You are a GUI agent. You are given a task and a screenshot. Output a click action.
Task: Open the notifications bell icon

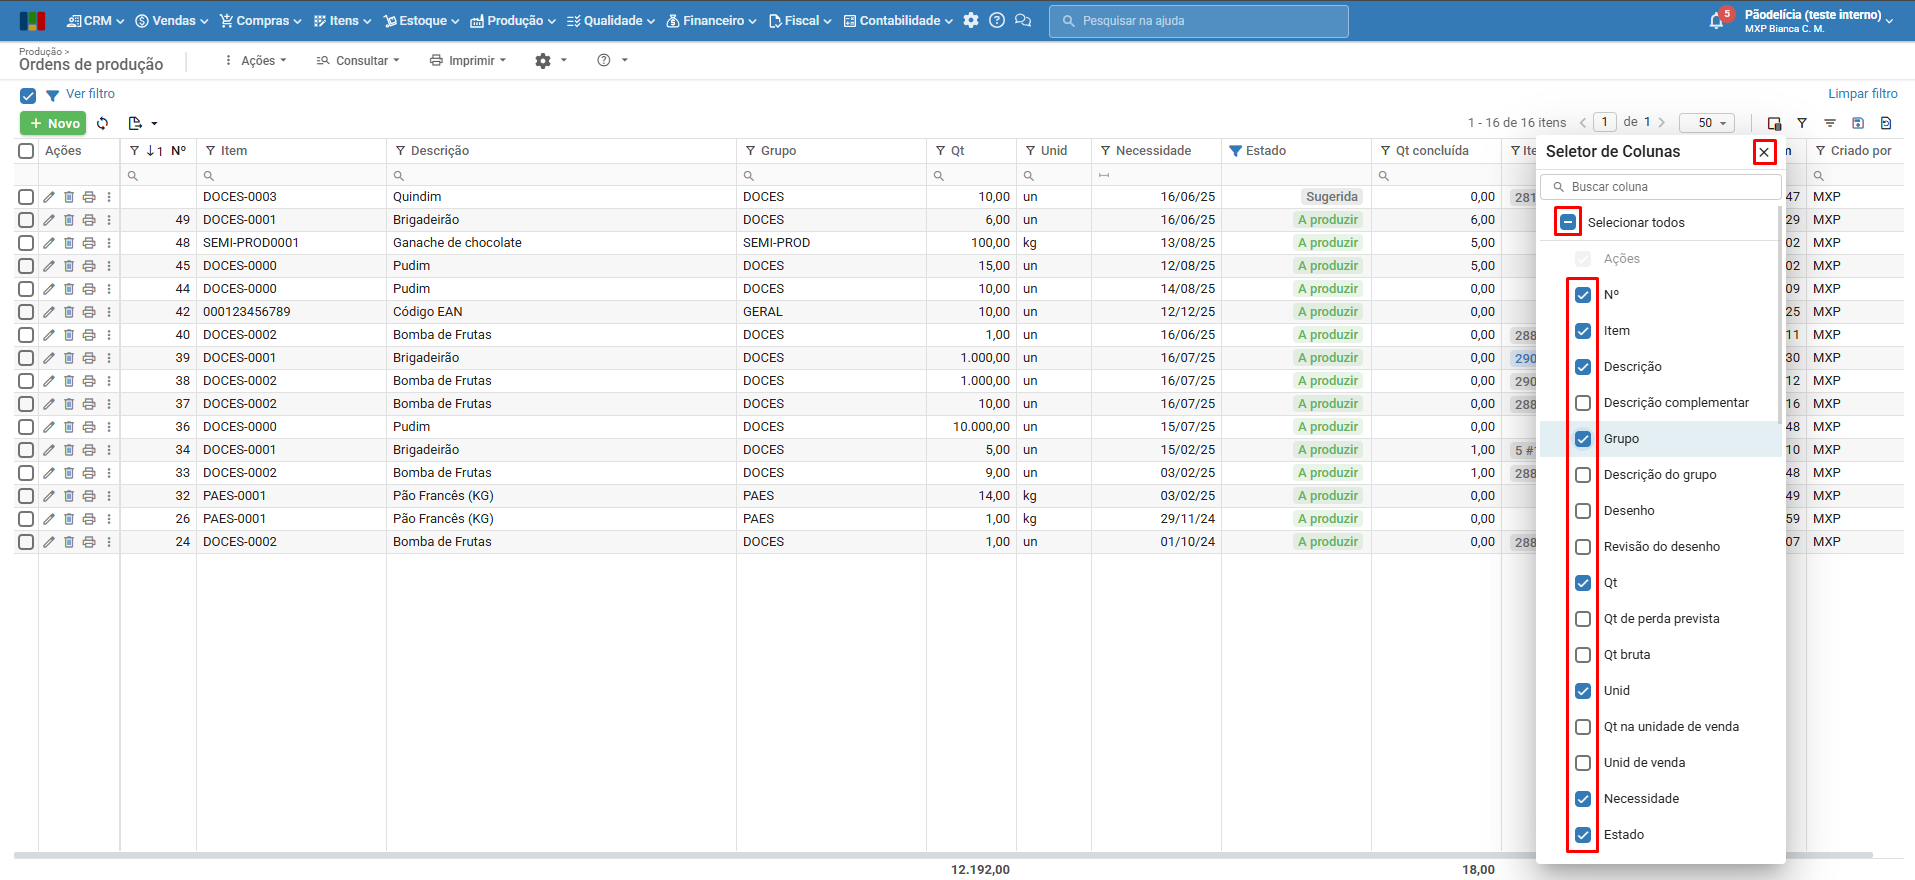1716,21
